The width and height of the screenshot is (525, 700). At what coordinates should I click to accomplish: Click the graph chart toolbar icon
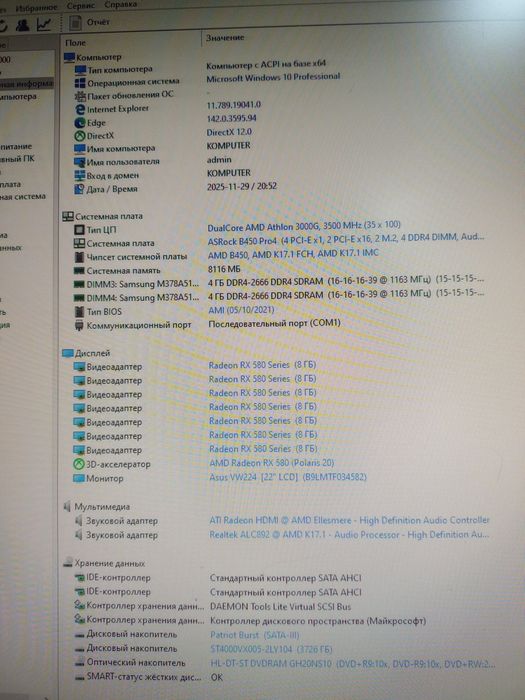coord(44,24)
